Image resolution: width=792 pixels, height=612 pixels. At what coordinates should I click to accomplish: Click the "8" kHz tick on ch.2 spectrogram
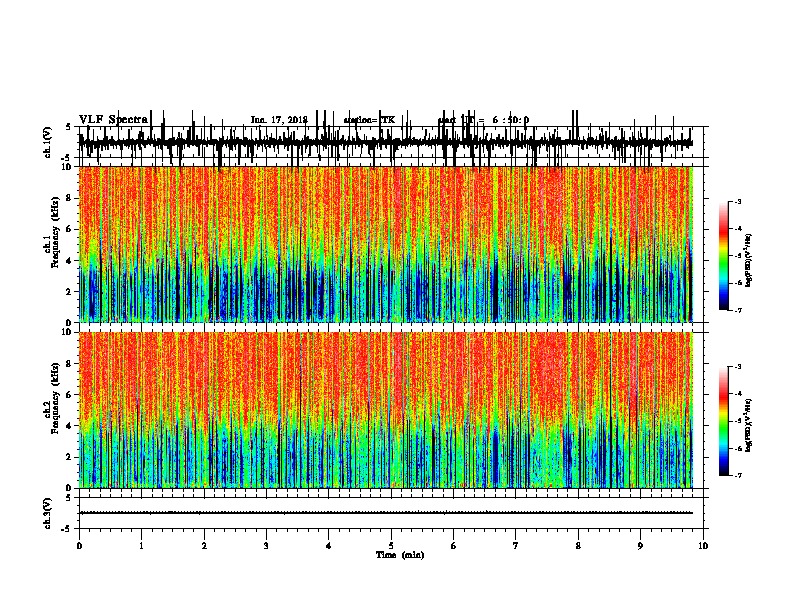click(x=69, y=364)
